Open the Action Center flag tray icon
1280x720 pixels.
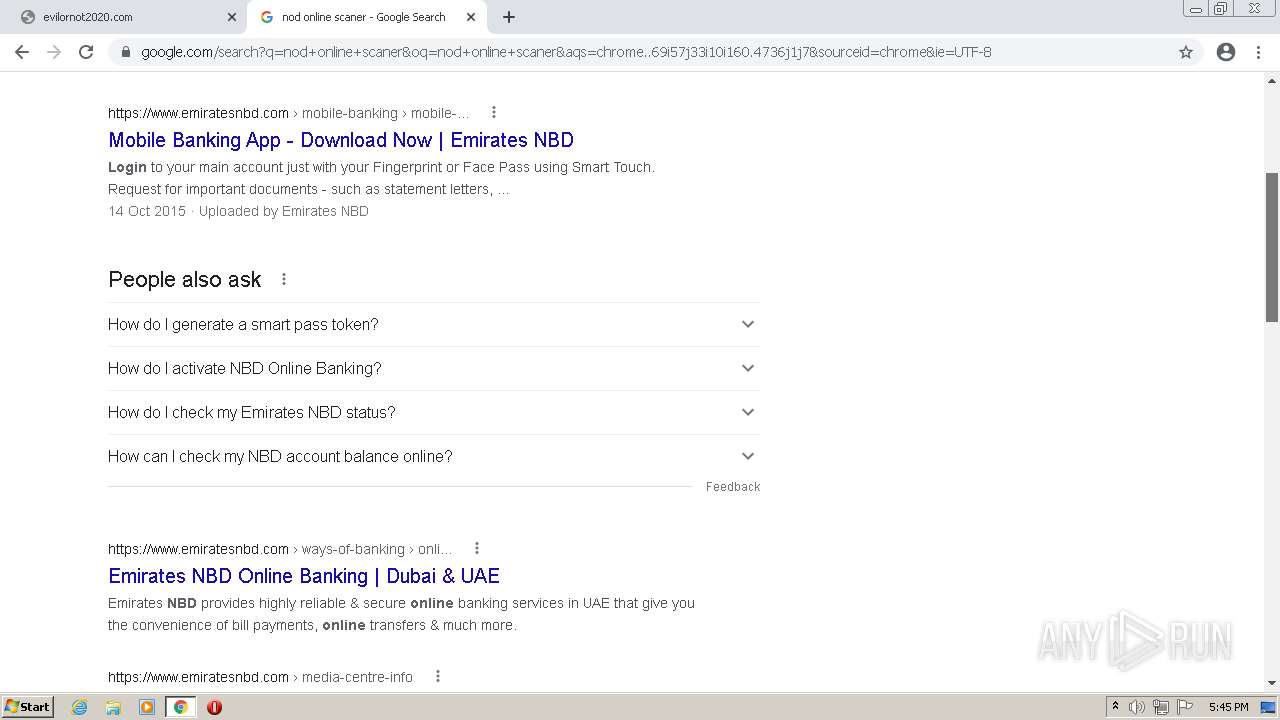[1185, 707]
